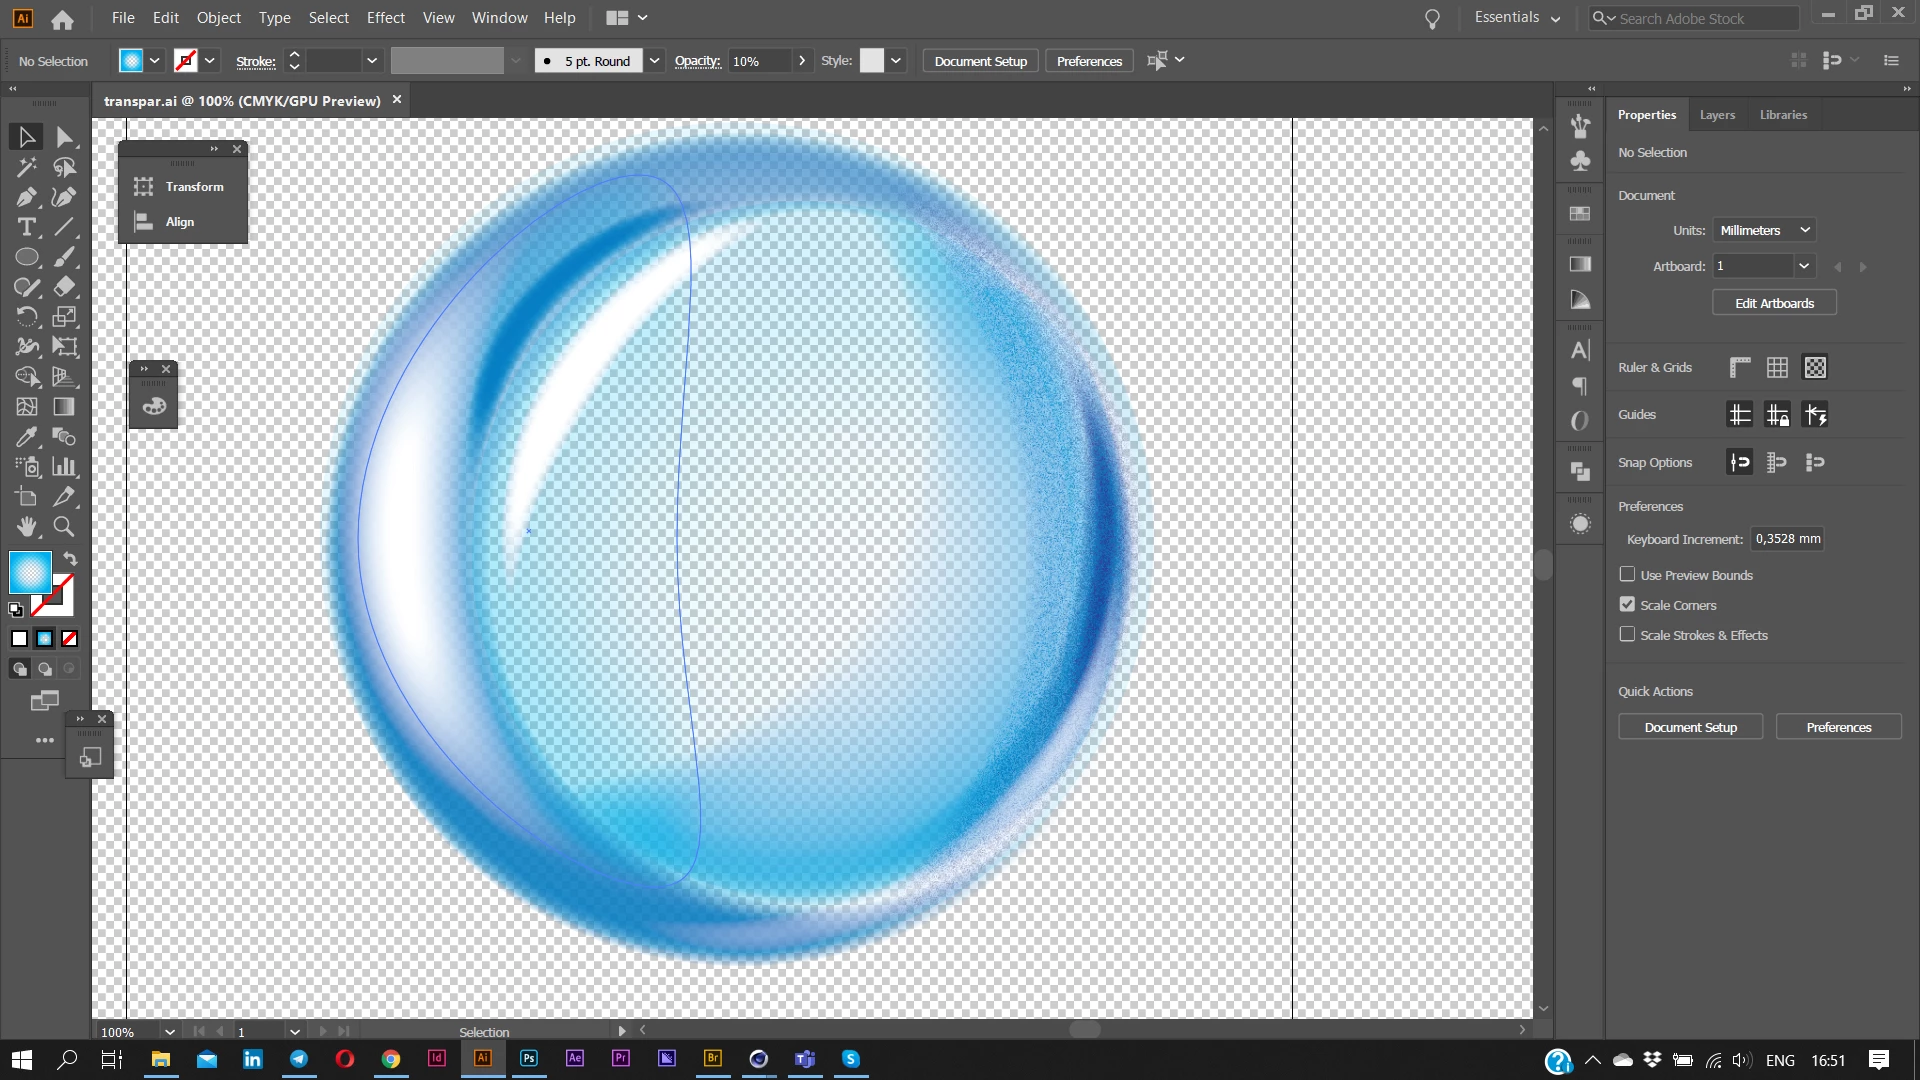Uncheck Scale Corners option
Screen dimensions: 1920x1080
coord(1627,605)
